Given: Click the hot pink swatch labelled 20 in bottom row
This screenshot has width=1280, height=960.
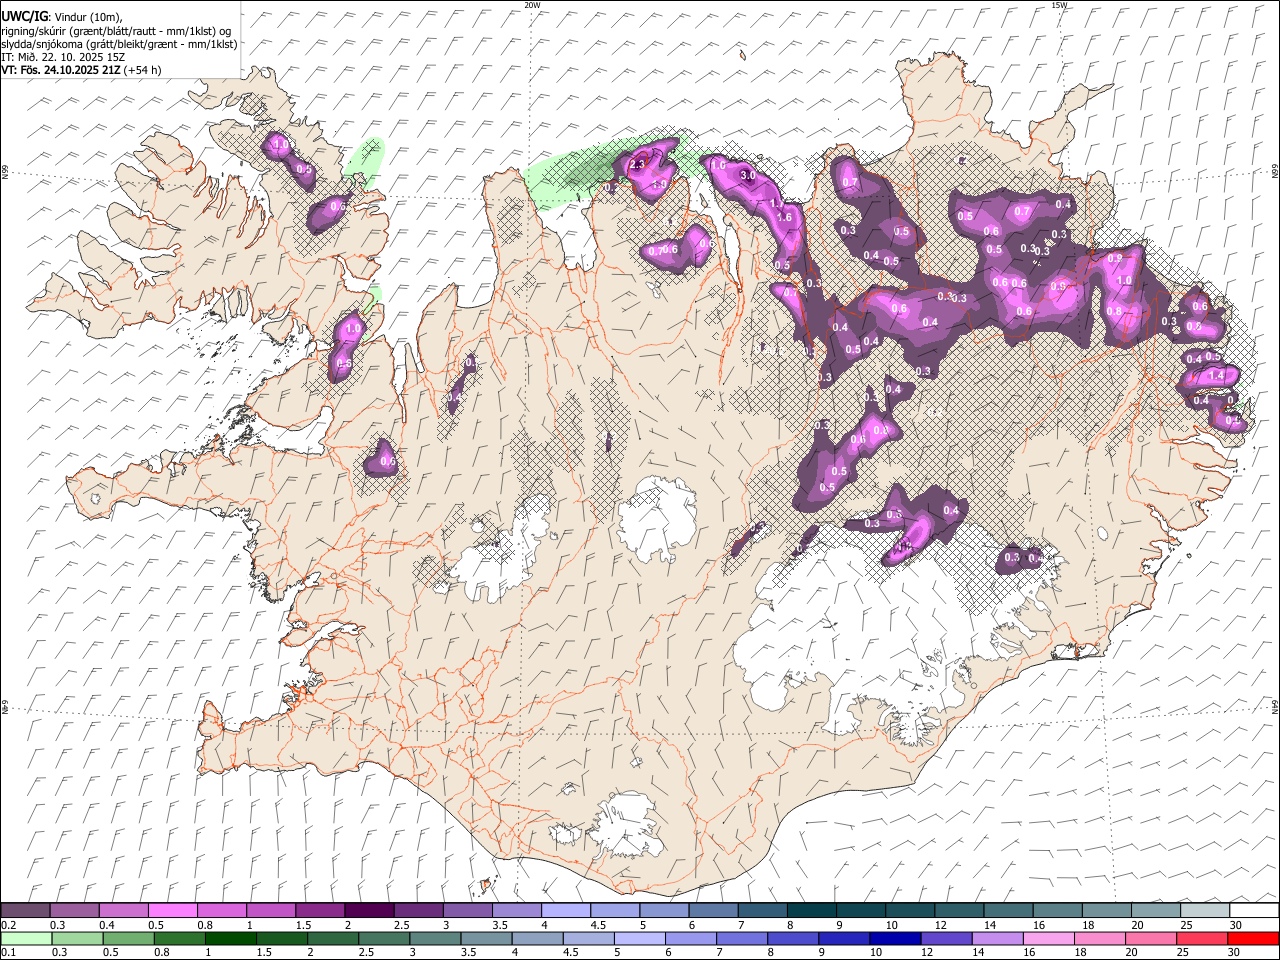Looking at the screenshot, I should coord(1151,938).
